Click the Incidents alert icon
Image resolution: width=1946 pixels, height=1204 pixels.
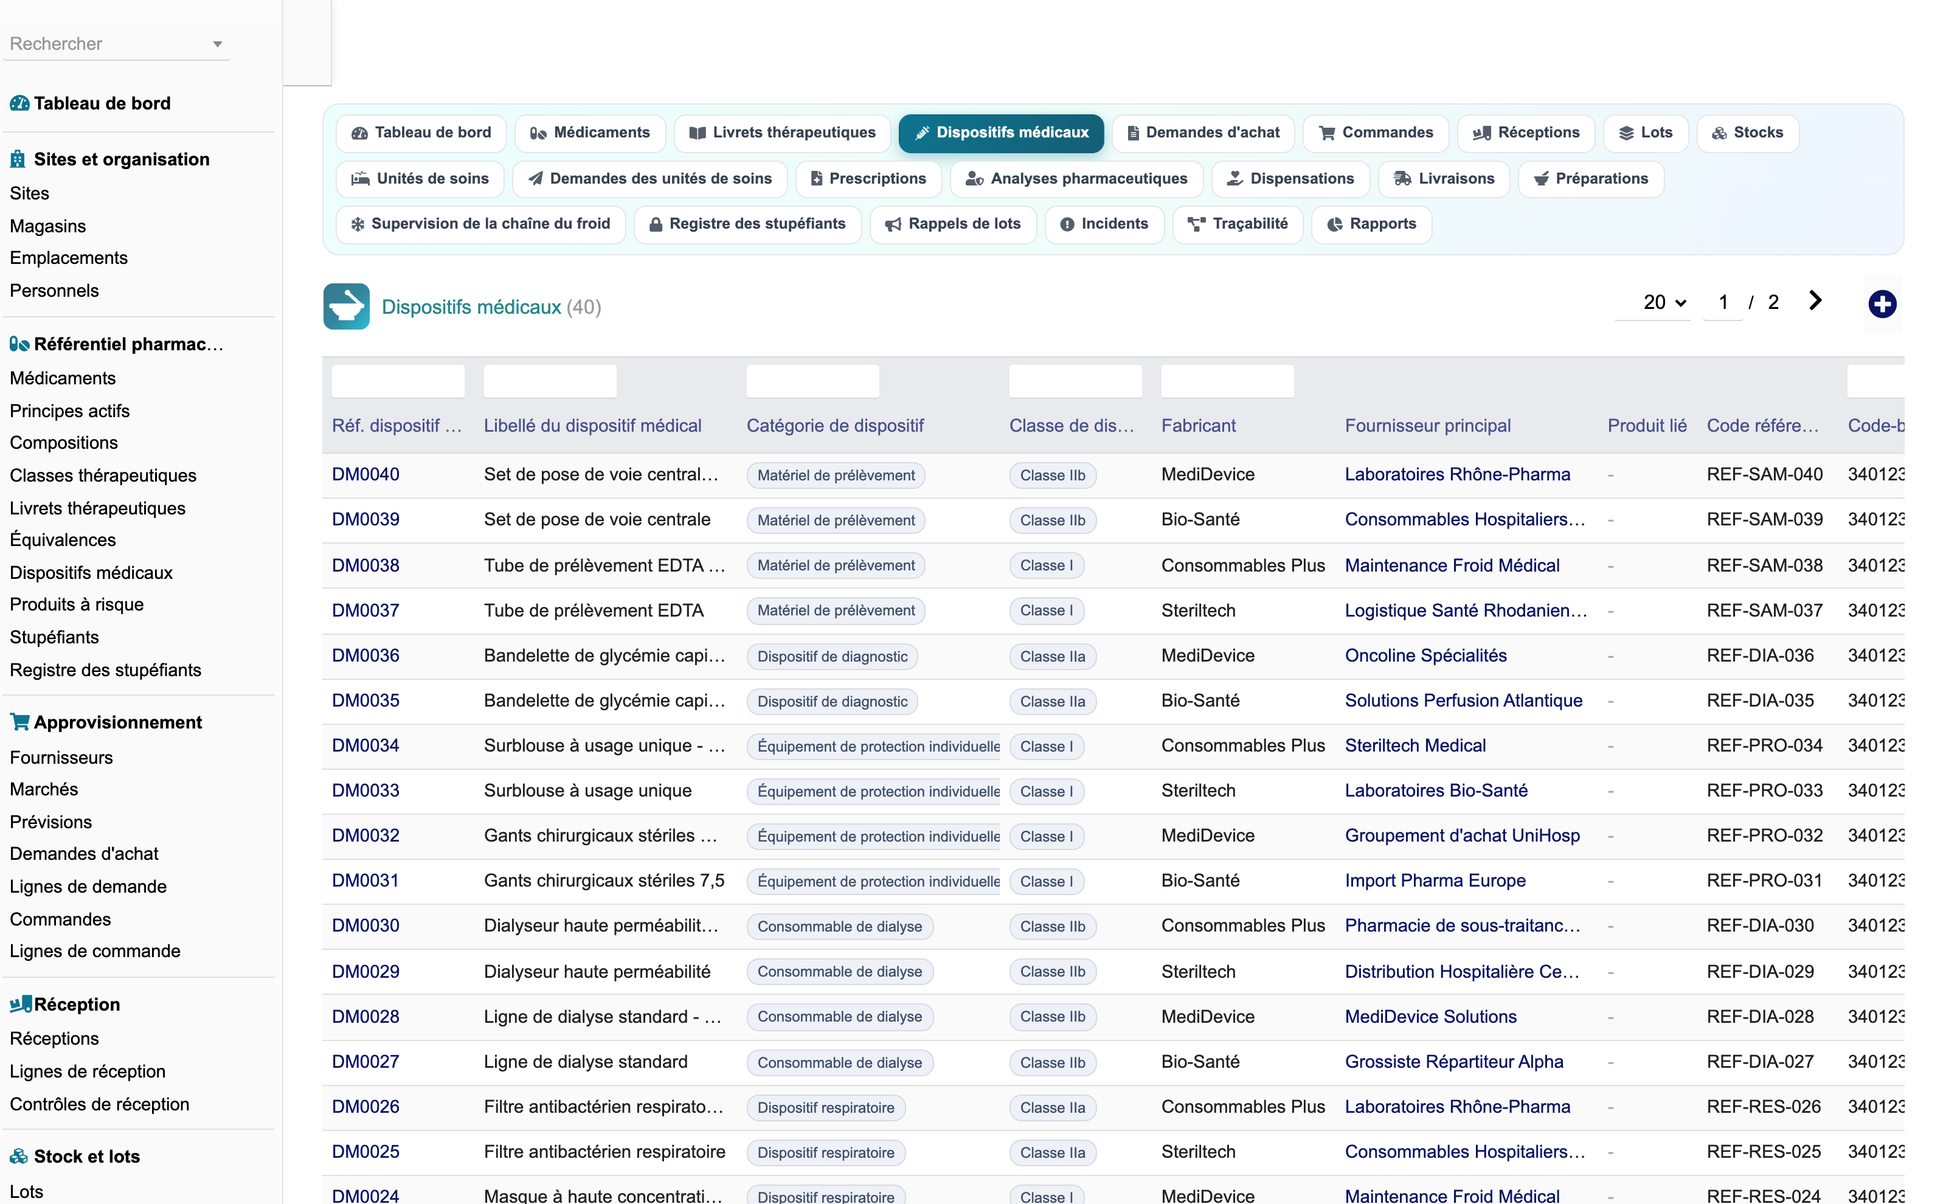coord(1067,224)
